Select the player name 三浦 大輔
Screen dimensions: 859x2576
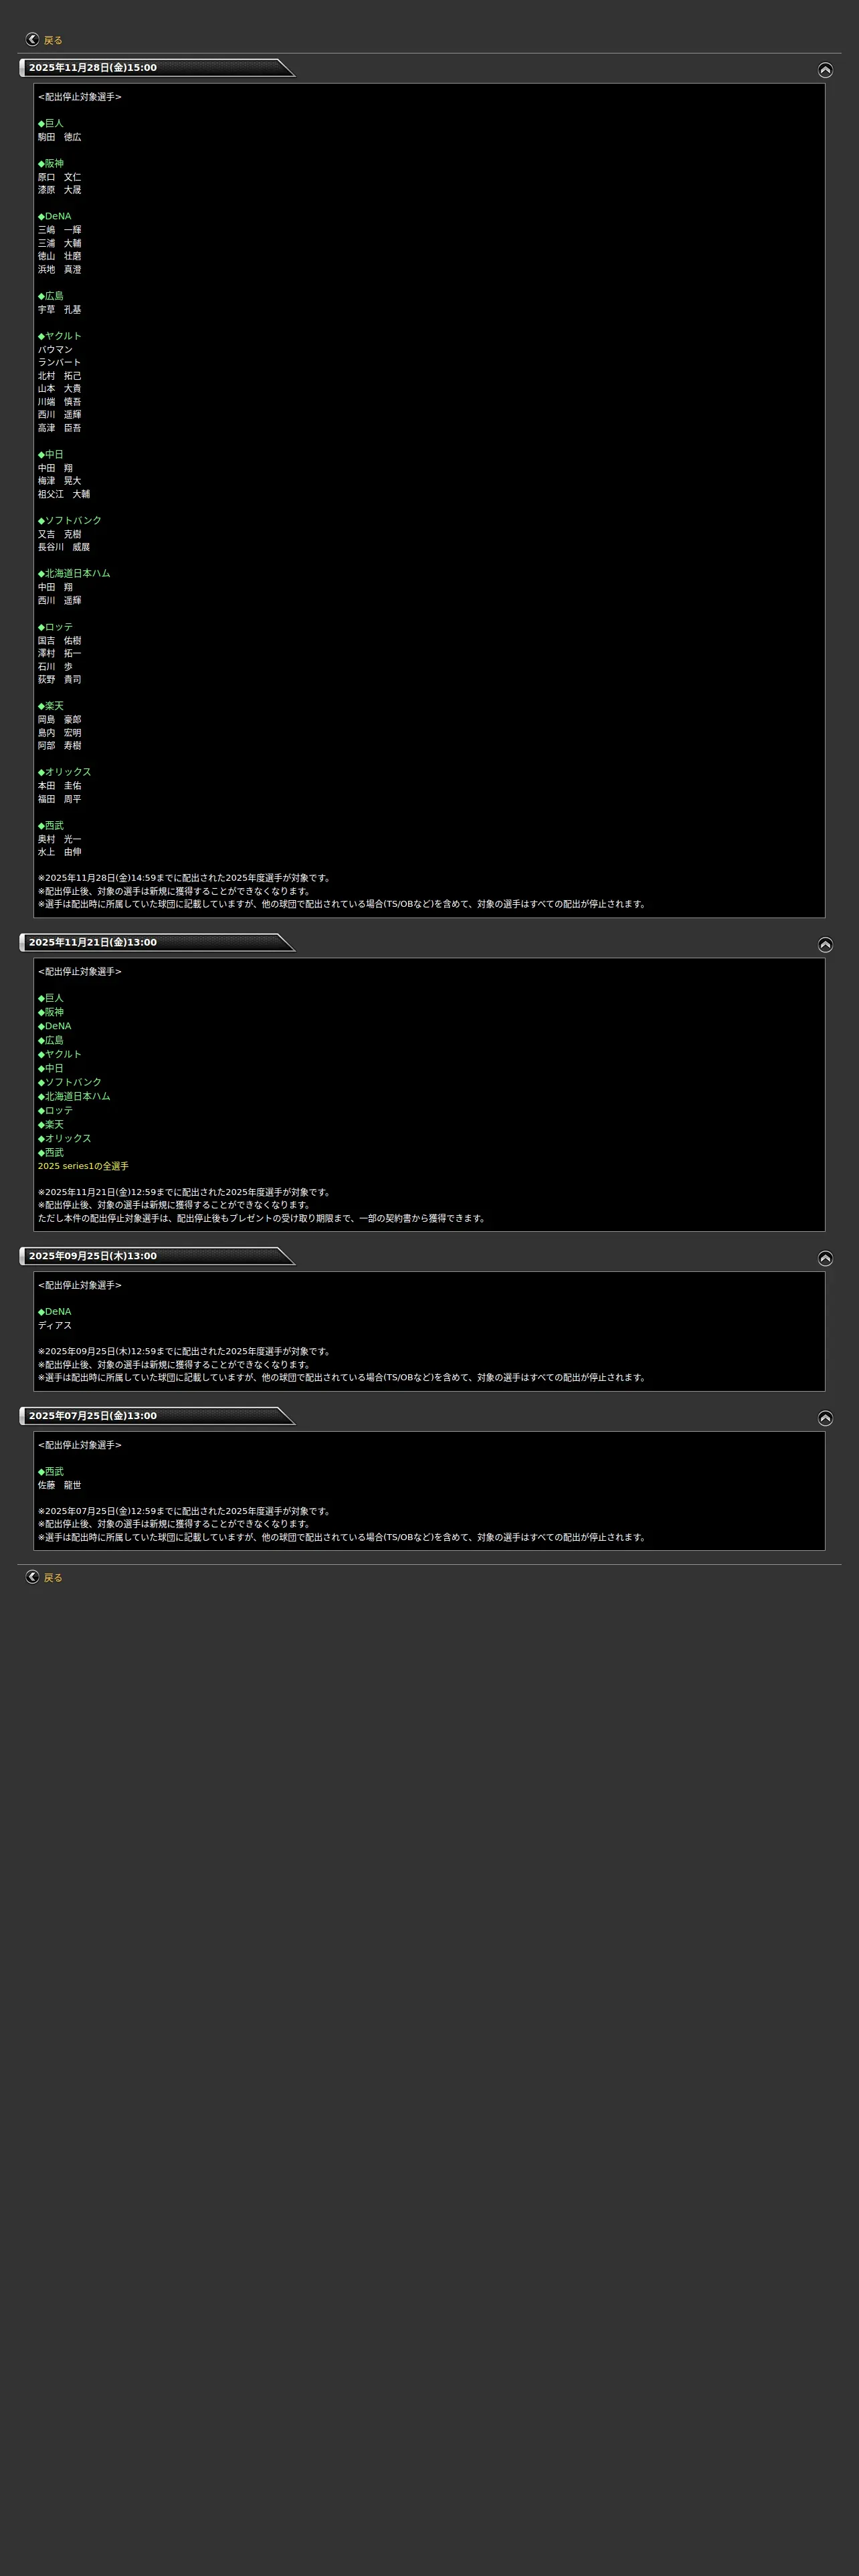[x=60, y=243]
